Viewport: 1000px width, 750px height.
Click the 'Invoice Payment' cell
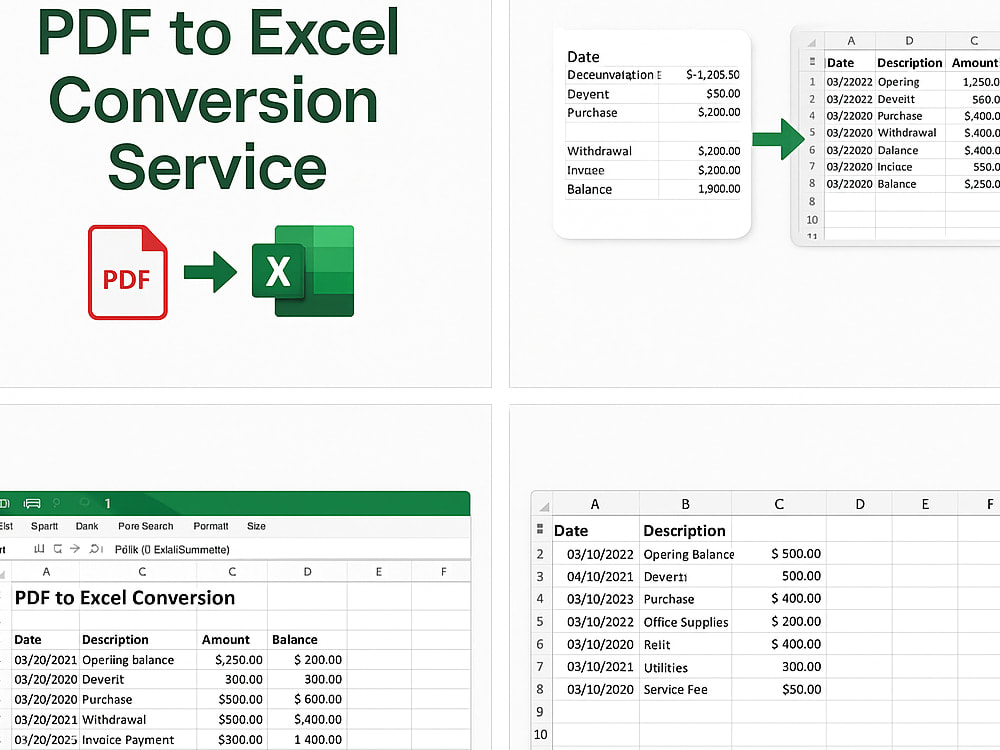[128, 740]
